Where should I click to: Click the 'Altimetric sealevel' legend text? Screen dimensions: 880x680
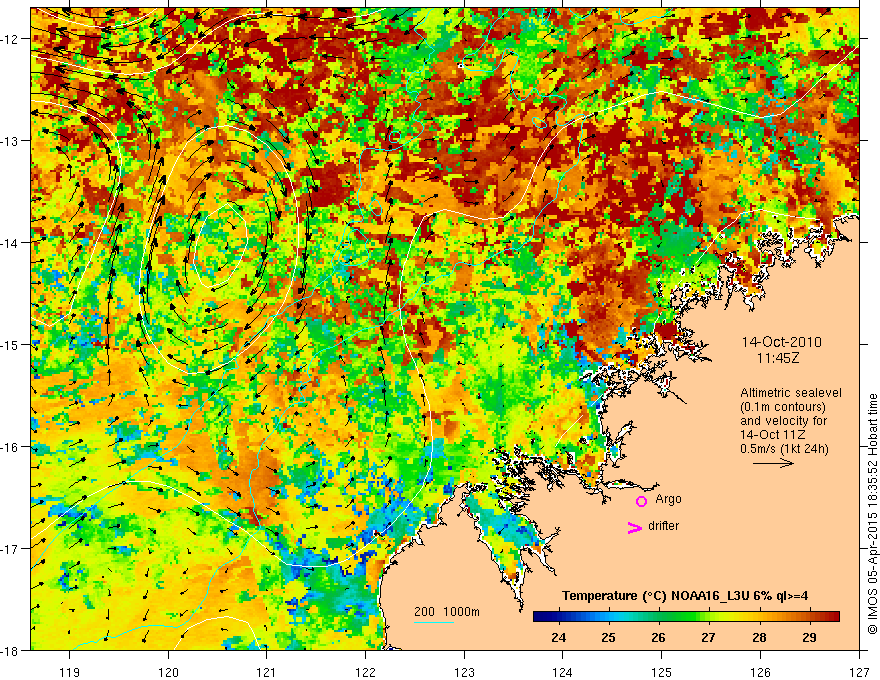click(x=791, y=393)
